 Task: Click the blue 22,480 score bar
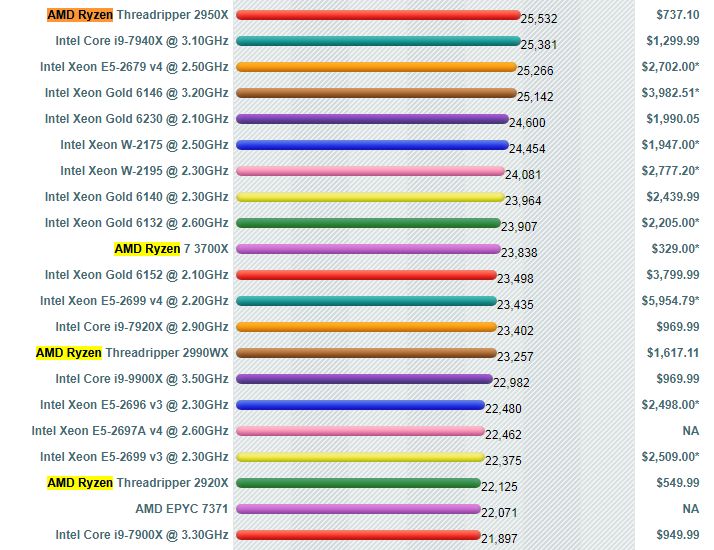360,405
